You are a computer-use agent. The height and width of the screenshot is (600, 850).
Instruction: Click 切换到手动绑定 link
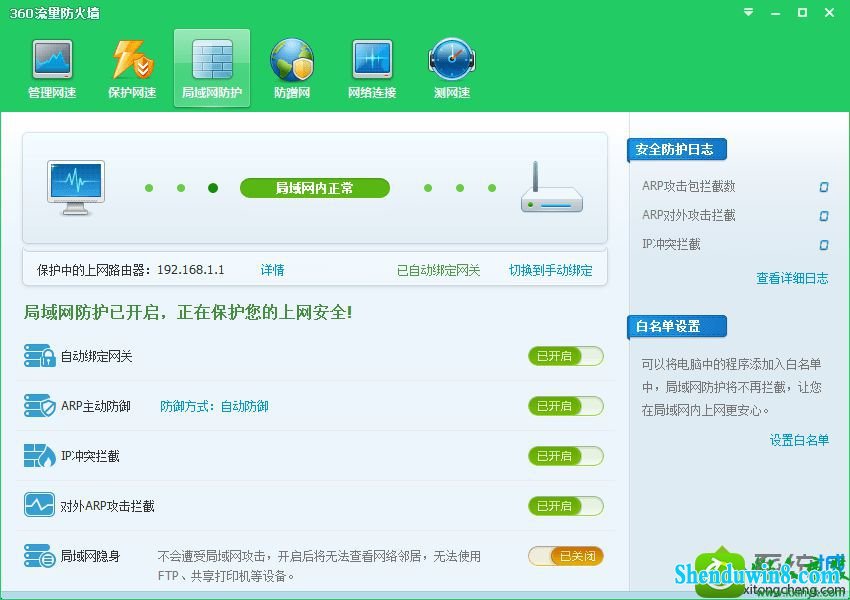tap(550, 270)
